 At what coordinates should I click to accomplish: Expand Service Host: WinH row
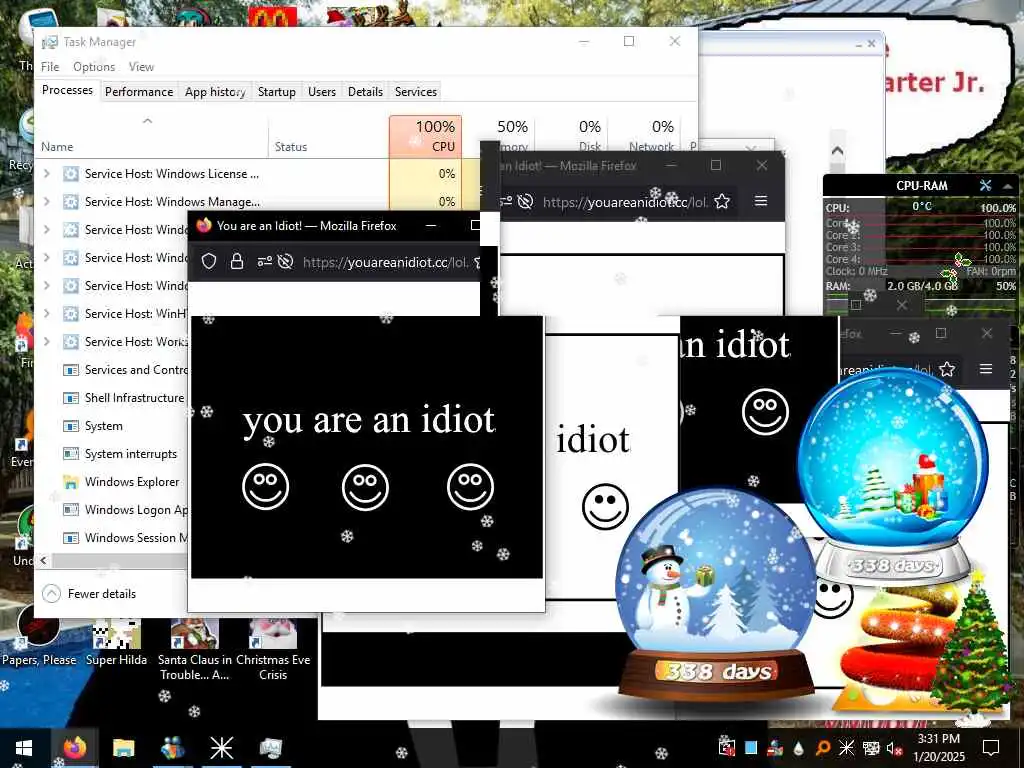(46, 313)
